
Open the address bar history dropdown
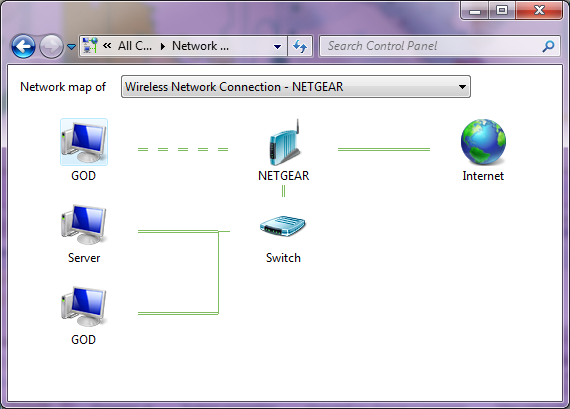(277, 47)
